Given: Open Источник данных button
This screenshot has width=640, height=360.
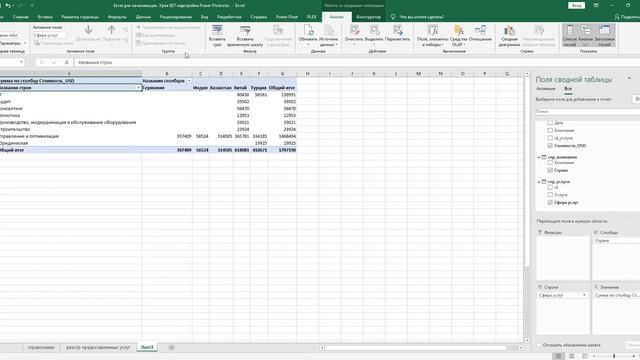Looking at the screenshot, I should (329, 36).
